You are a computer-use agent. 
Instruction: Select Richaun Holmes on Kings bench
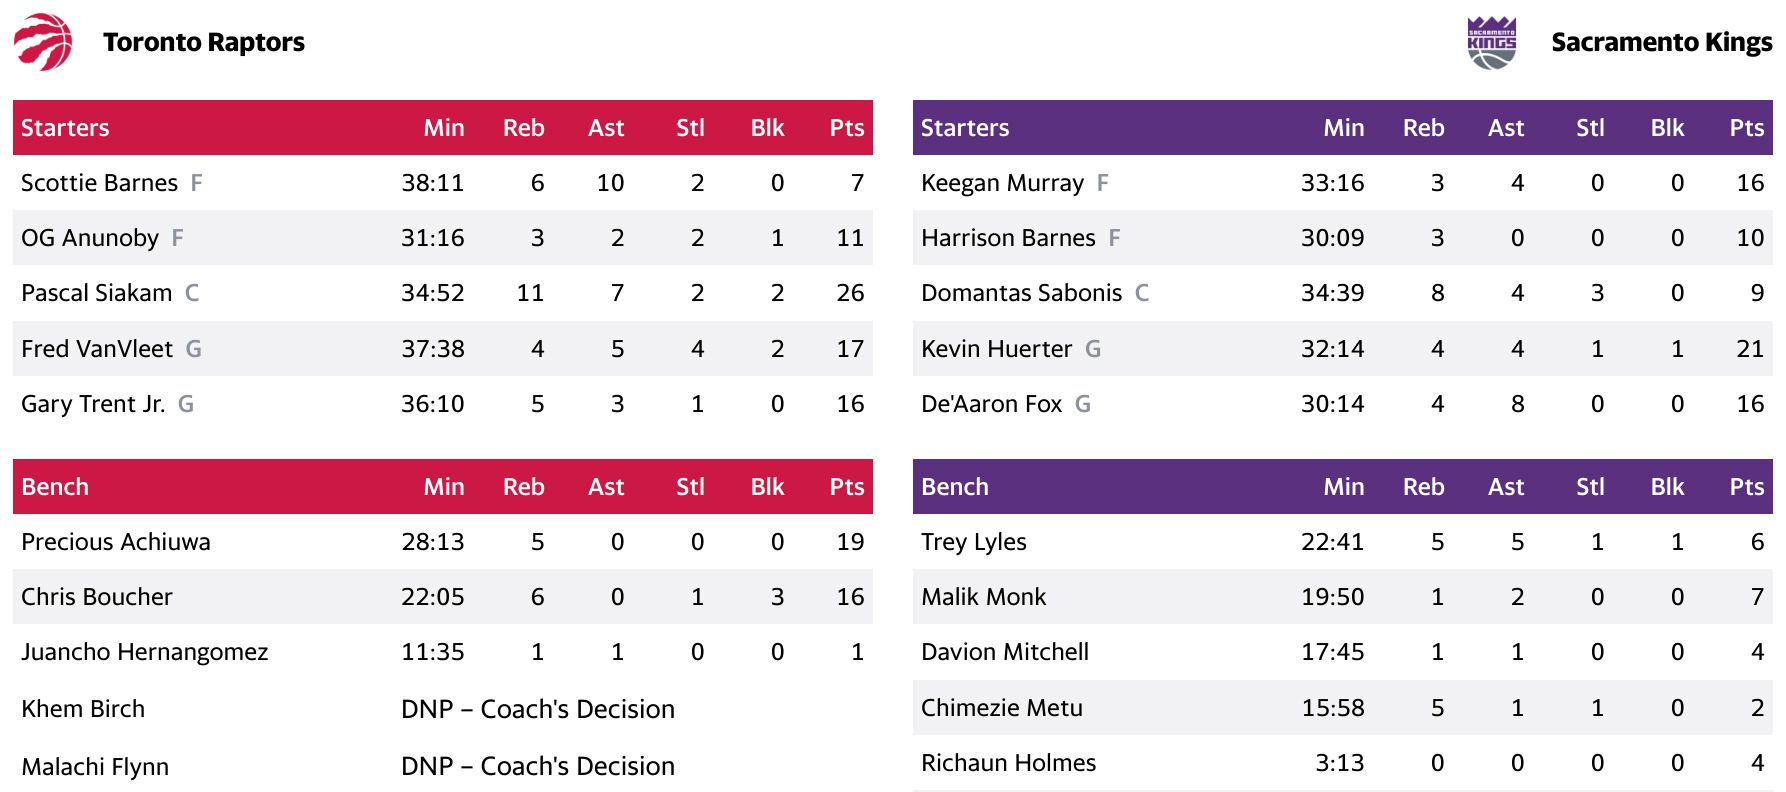pyautogui.click(x=1008, y=763)
